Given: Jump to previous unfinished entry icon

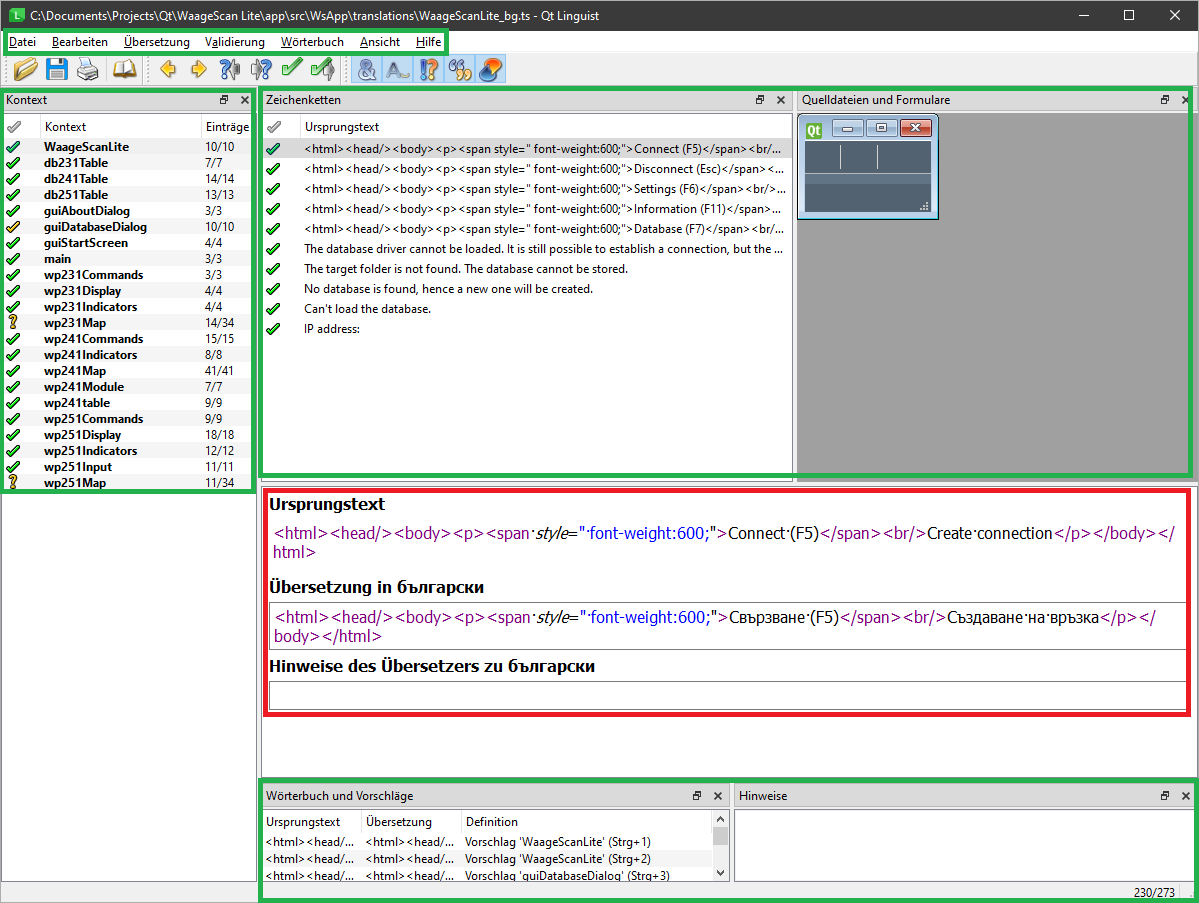Looking at the screenshot, I should (x=229, y=70).
